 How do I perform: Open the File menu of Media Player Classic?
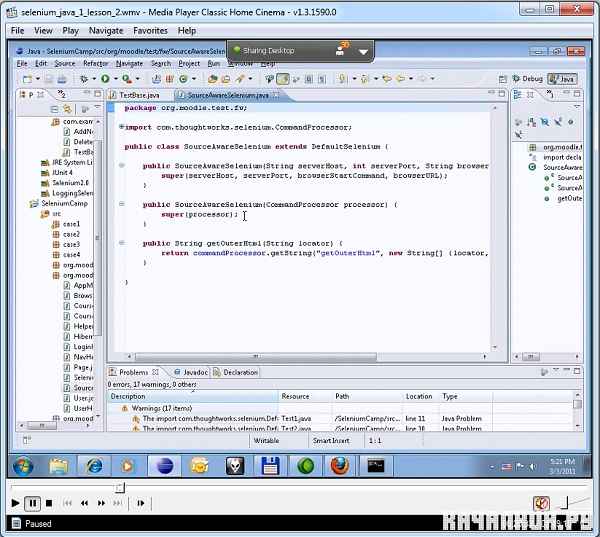point(18,31)
